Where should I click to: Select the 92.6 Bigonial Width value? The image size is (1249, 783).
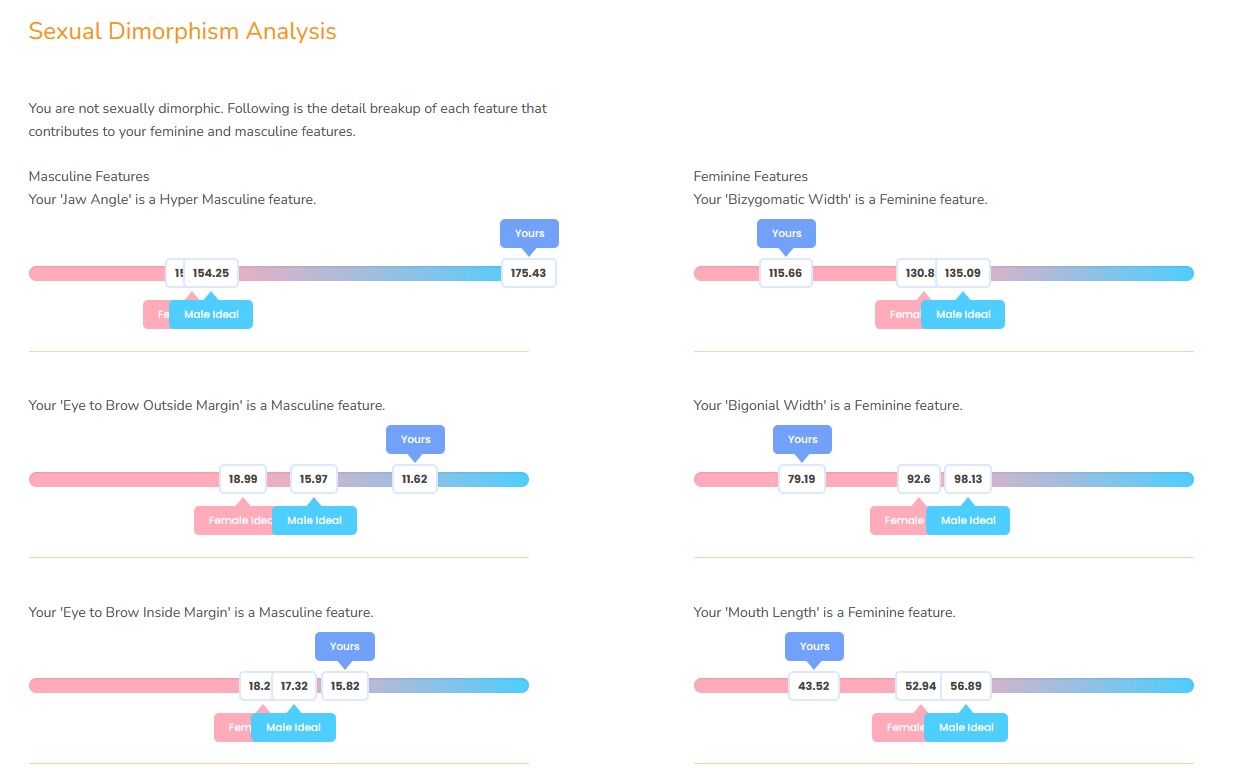919,479
